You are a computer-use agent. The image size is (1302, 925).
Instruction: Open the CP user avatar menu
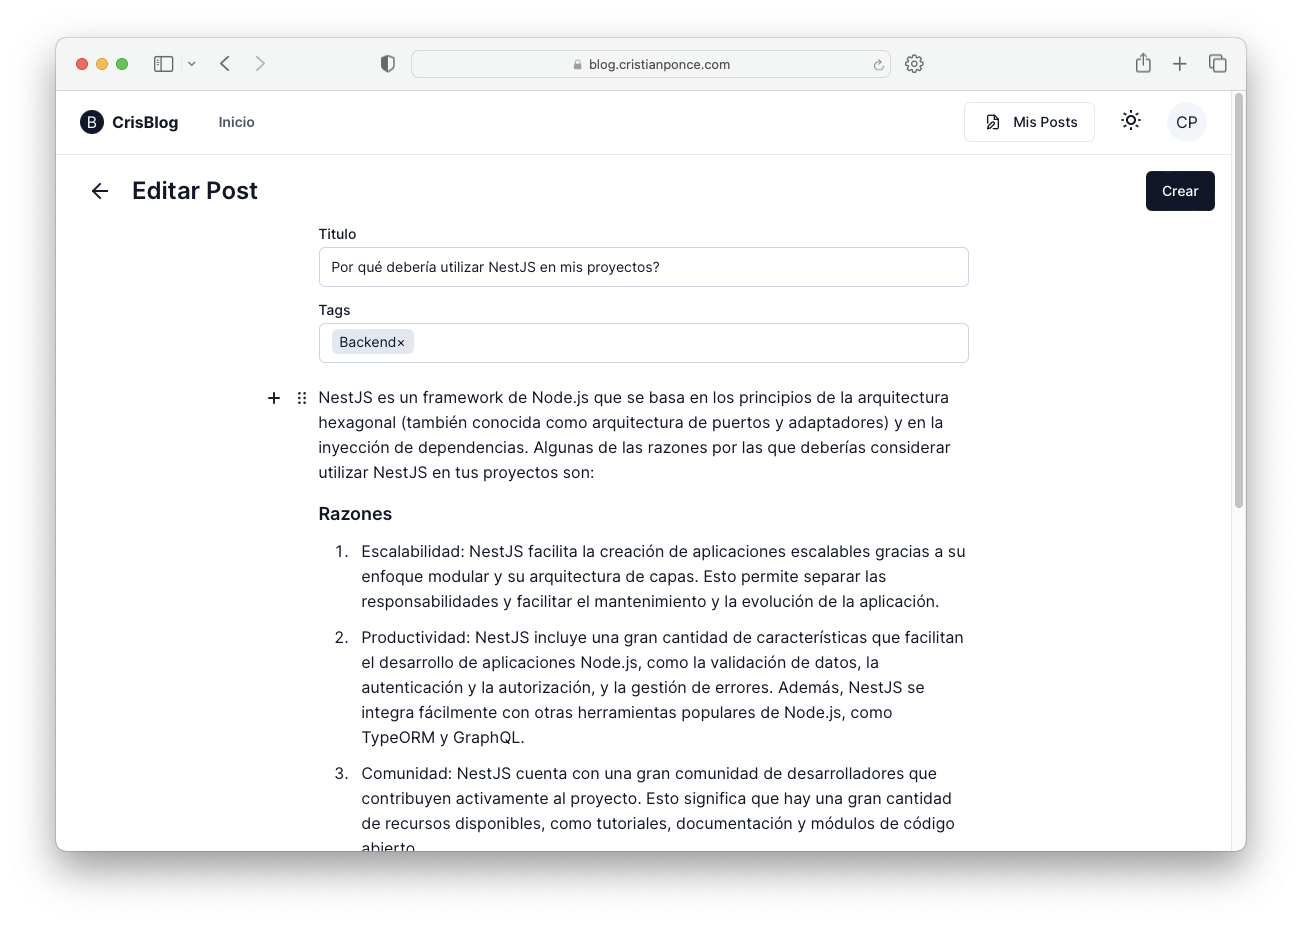pos(1187,122)
